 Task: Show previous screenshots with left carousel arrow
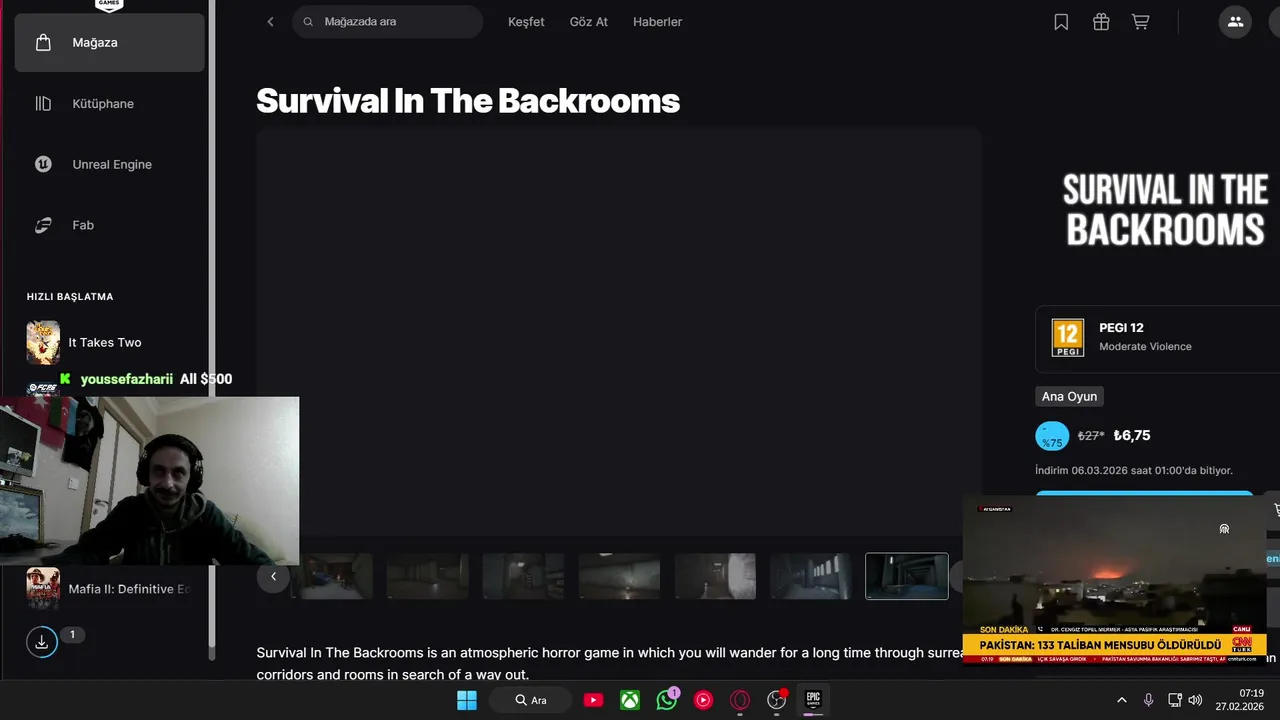(273, 577)
